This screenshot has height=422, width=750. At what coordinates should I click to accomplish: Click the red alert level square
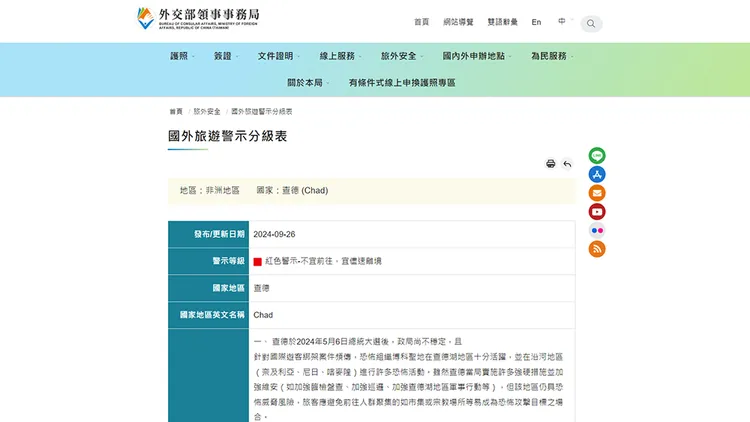(x=257, y=262)
